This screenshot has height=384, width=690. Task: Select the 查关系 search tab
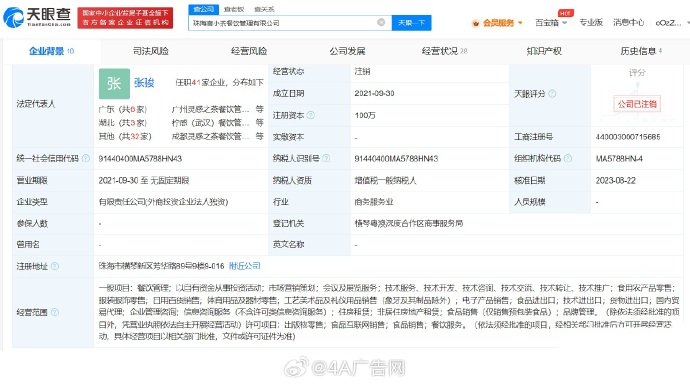tap(264, 9)
